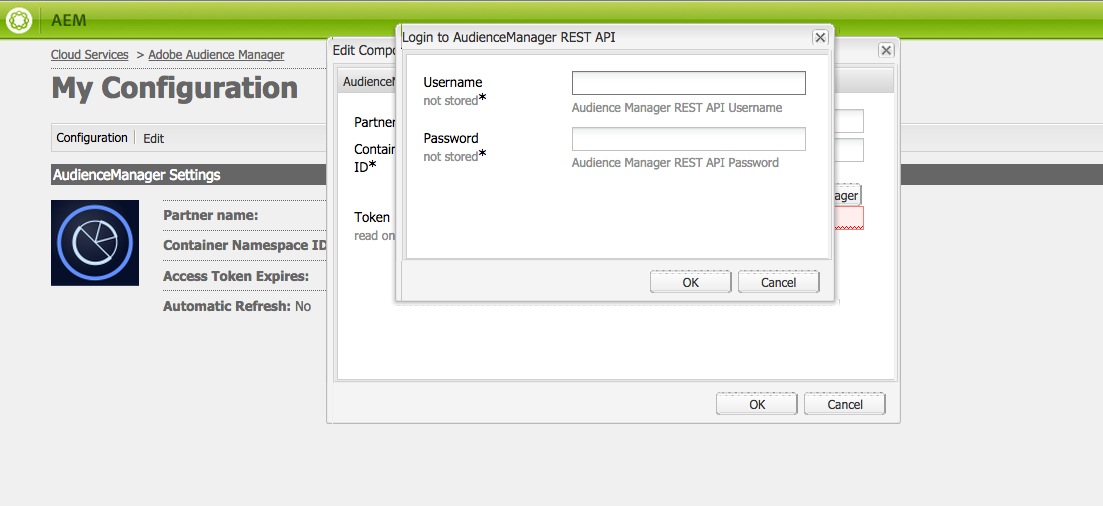Click the Audience Manager REST API Password hint
The image size is (1103, 506).
click(x=675, y=163)
